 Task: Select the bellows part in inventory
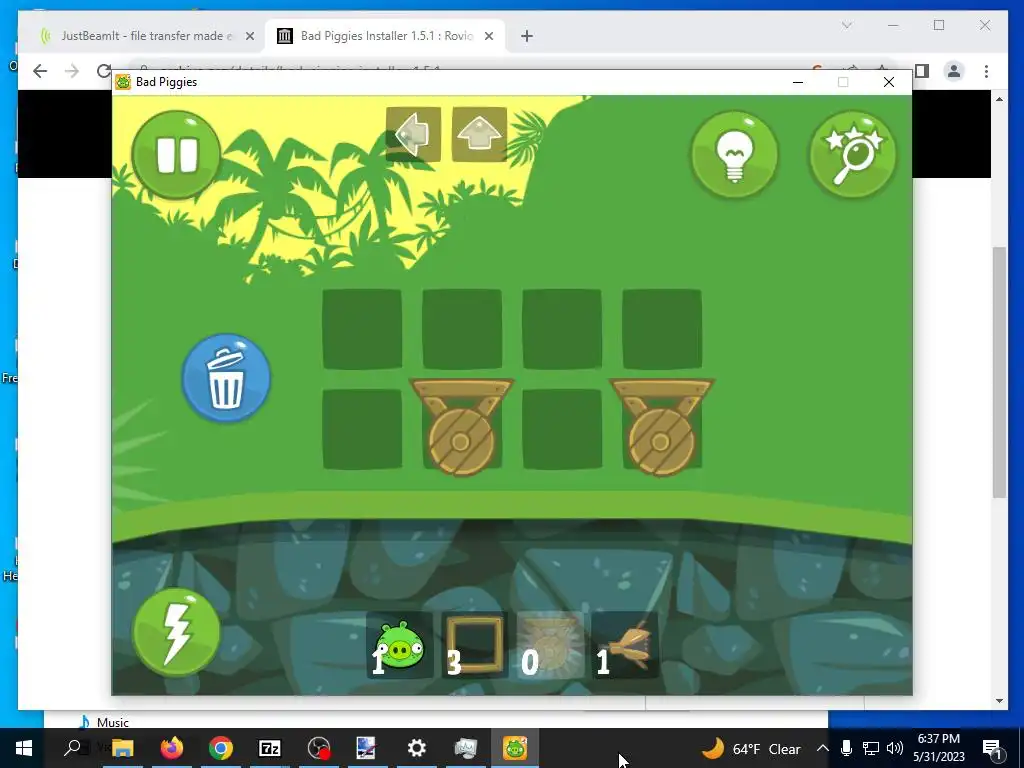625,645
